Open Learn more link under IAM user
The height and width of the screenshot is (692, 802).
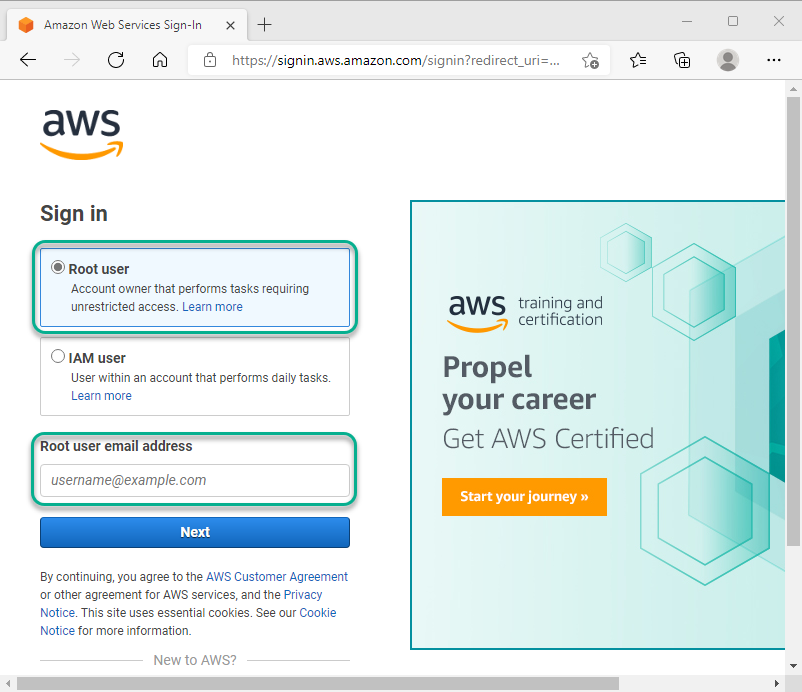101,396
